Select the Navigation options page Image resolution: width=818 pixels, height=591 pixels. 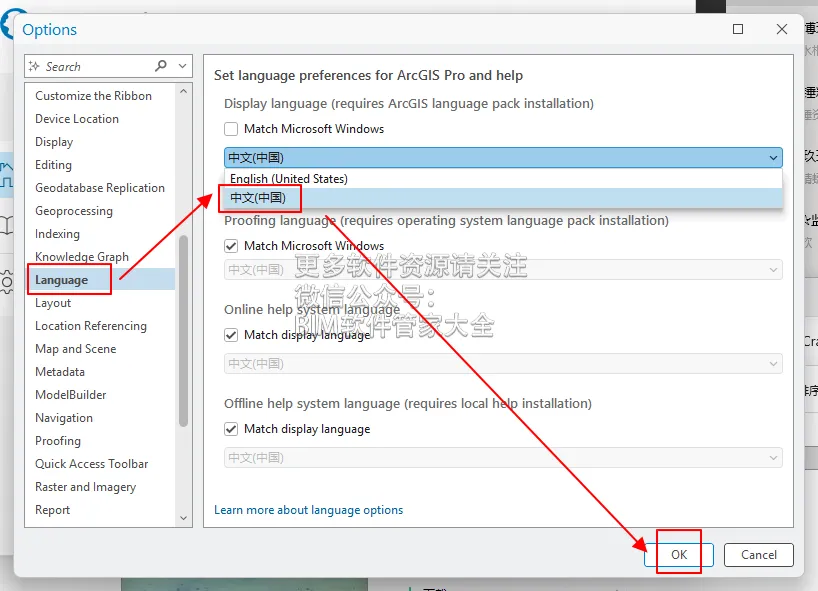[x=64, y=418]
